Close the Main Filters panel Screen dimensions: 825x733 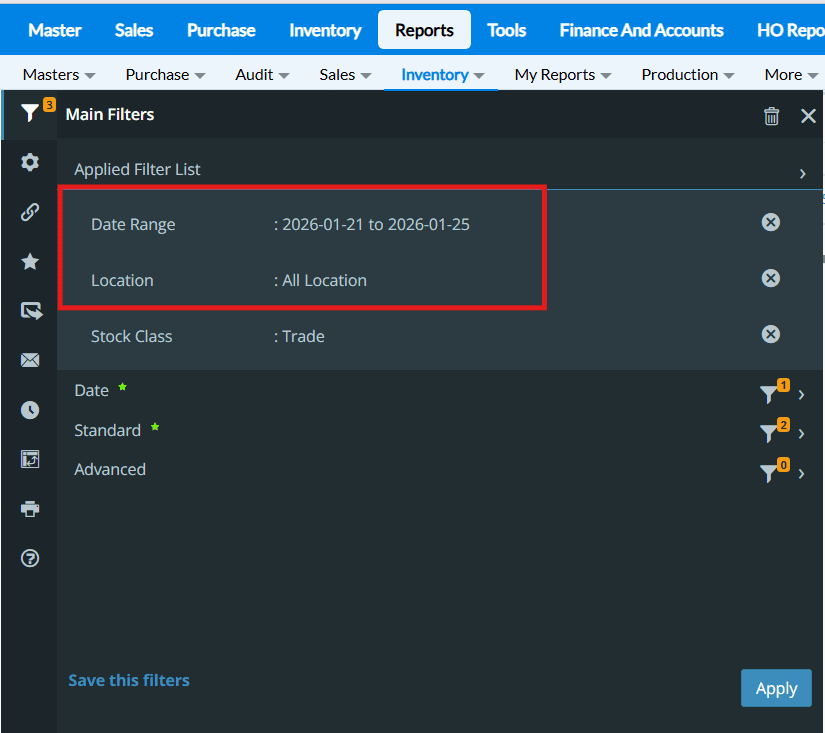[808, 116]
